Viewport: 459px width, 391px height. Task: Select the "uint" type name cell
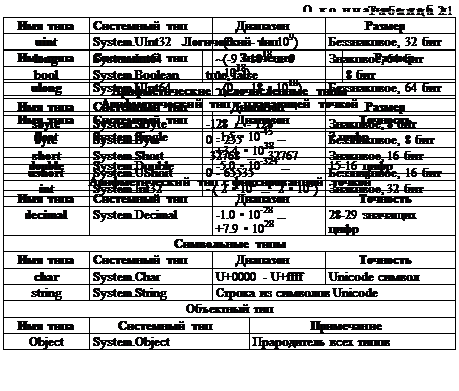coord(46,42)
